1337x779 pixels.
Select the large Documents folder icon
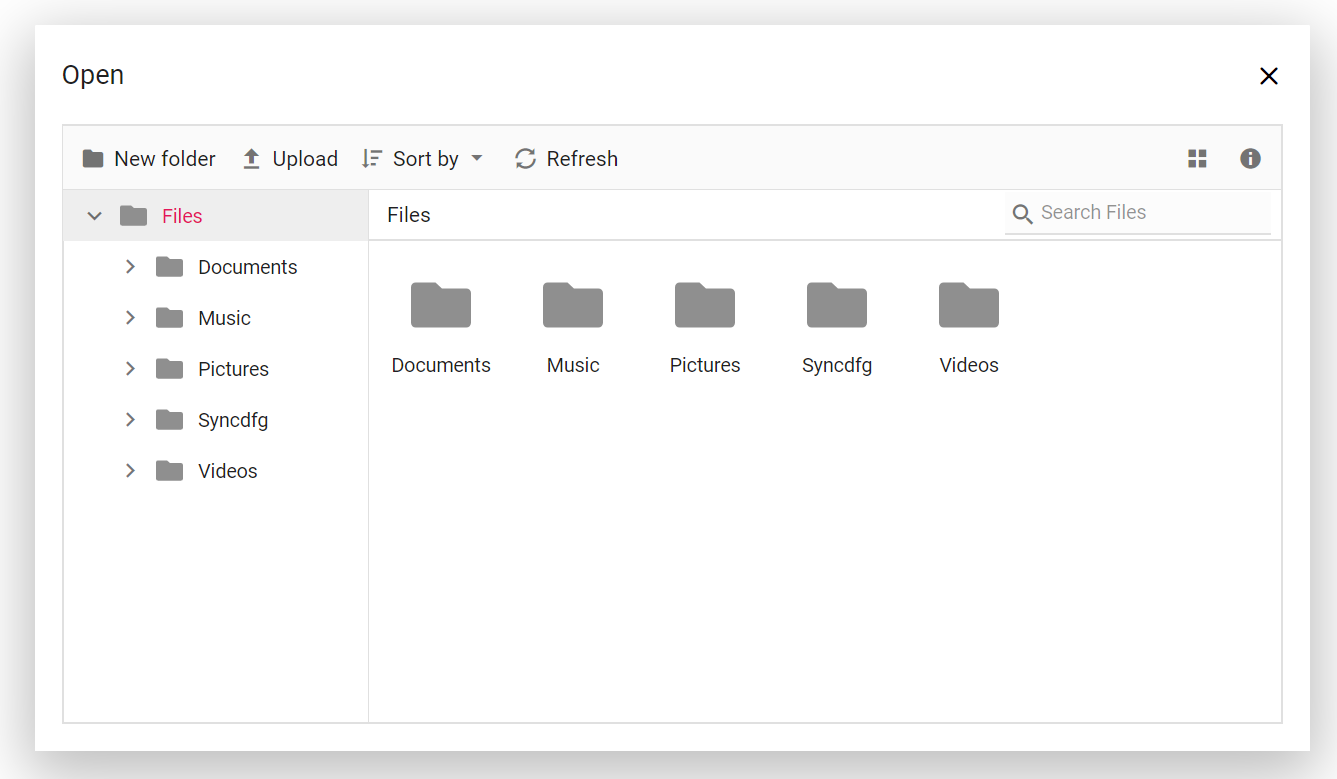pyautogui.click(x=441, y=305)
